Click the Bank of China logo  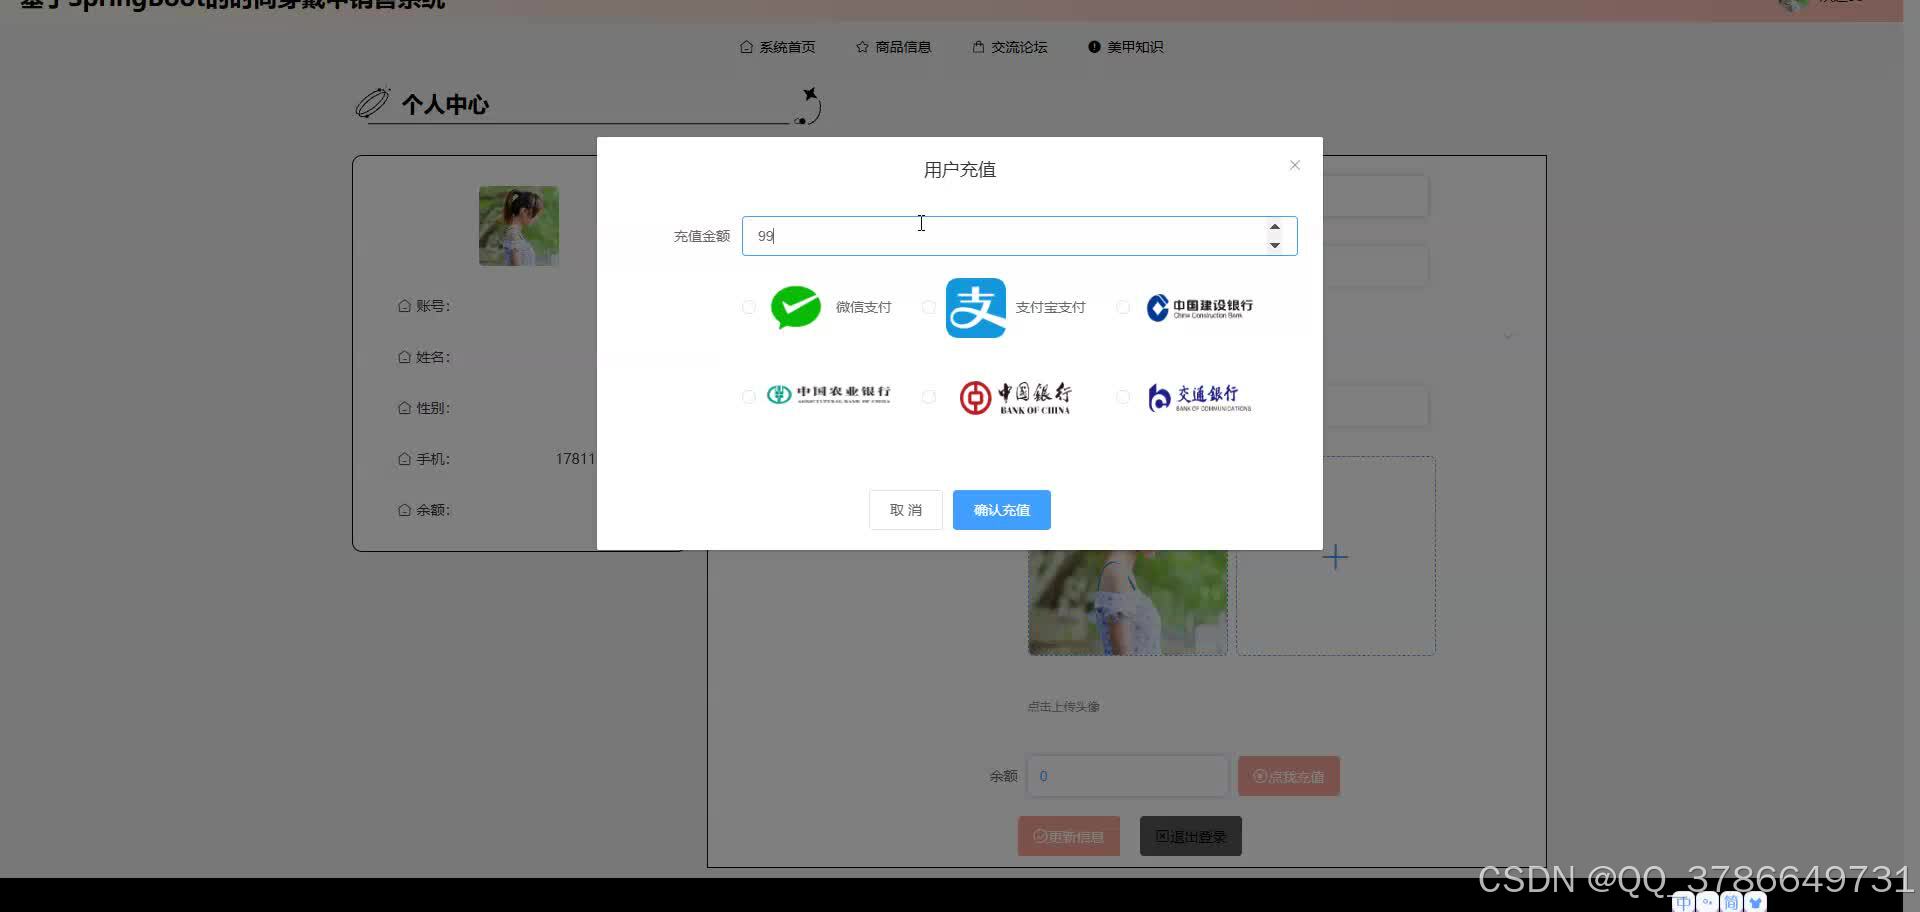(x=1015, y=397)
